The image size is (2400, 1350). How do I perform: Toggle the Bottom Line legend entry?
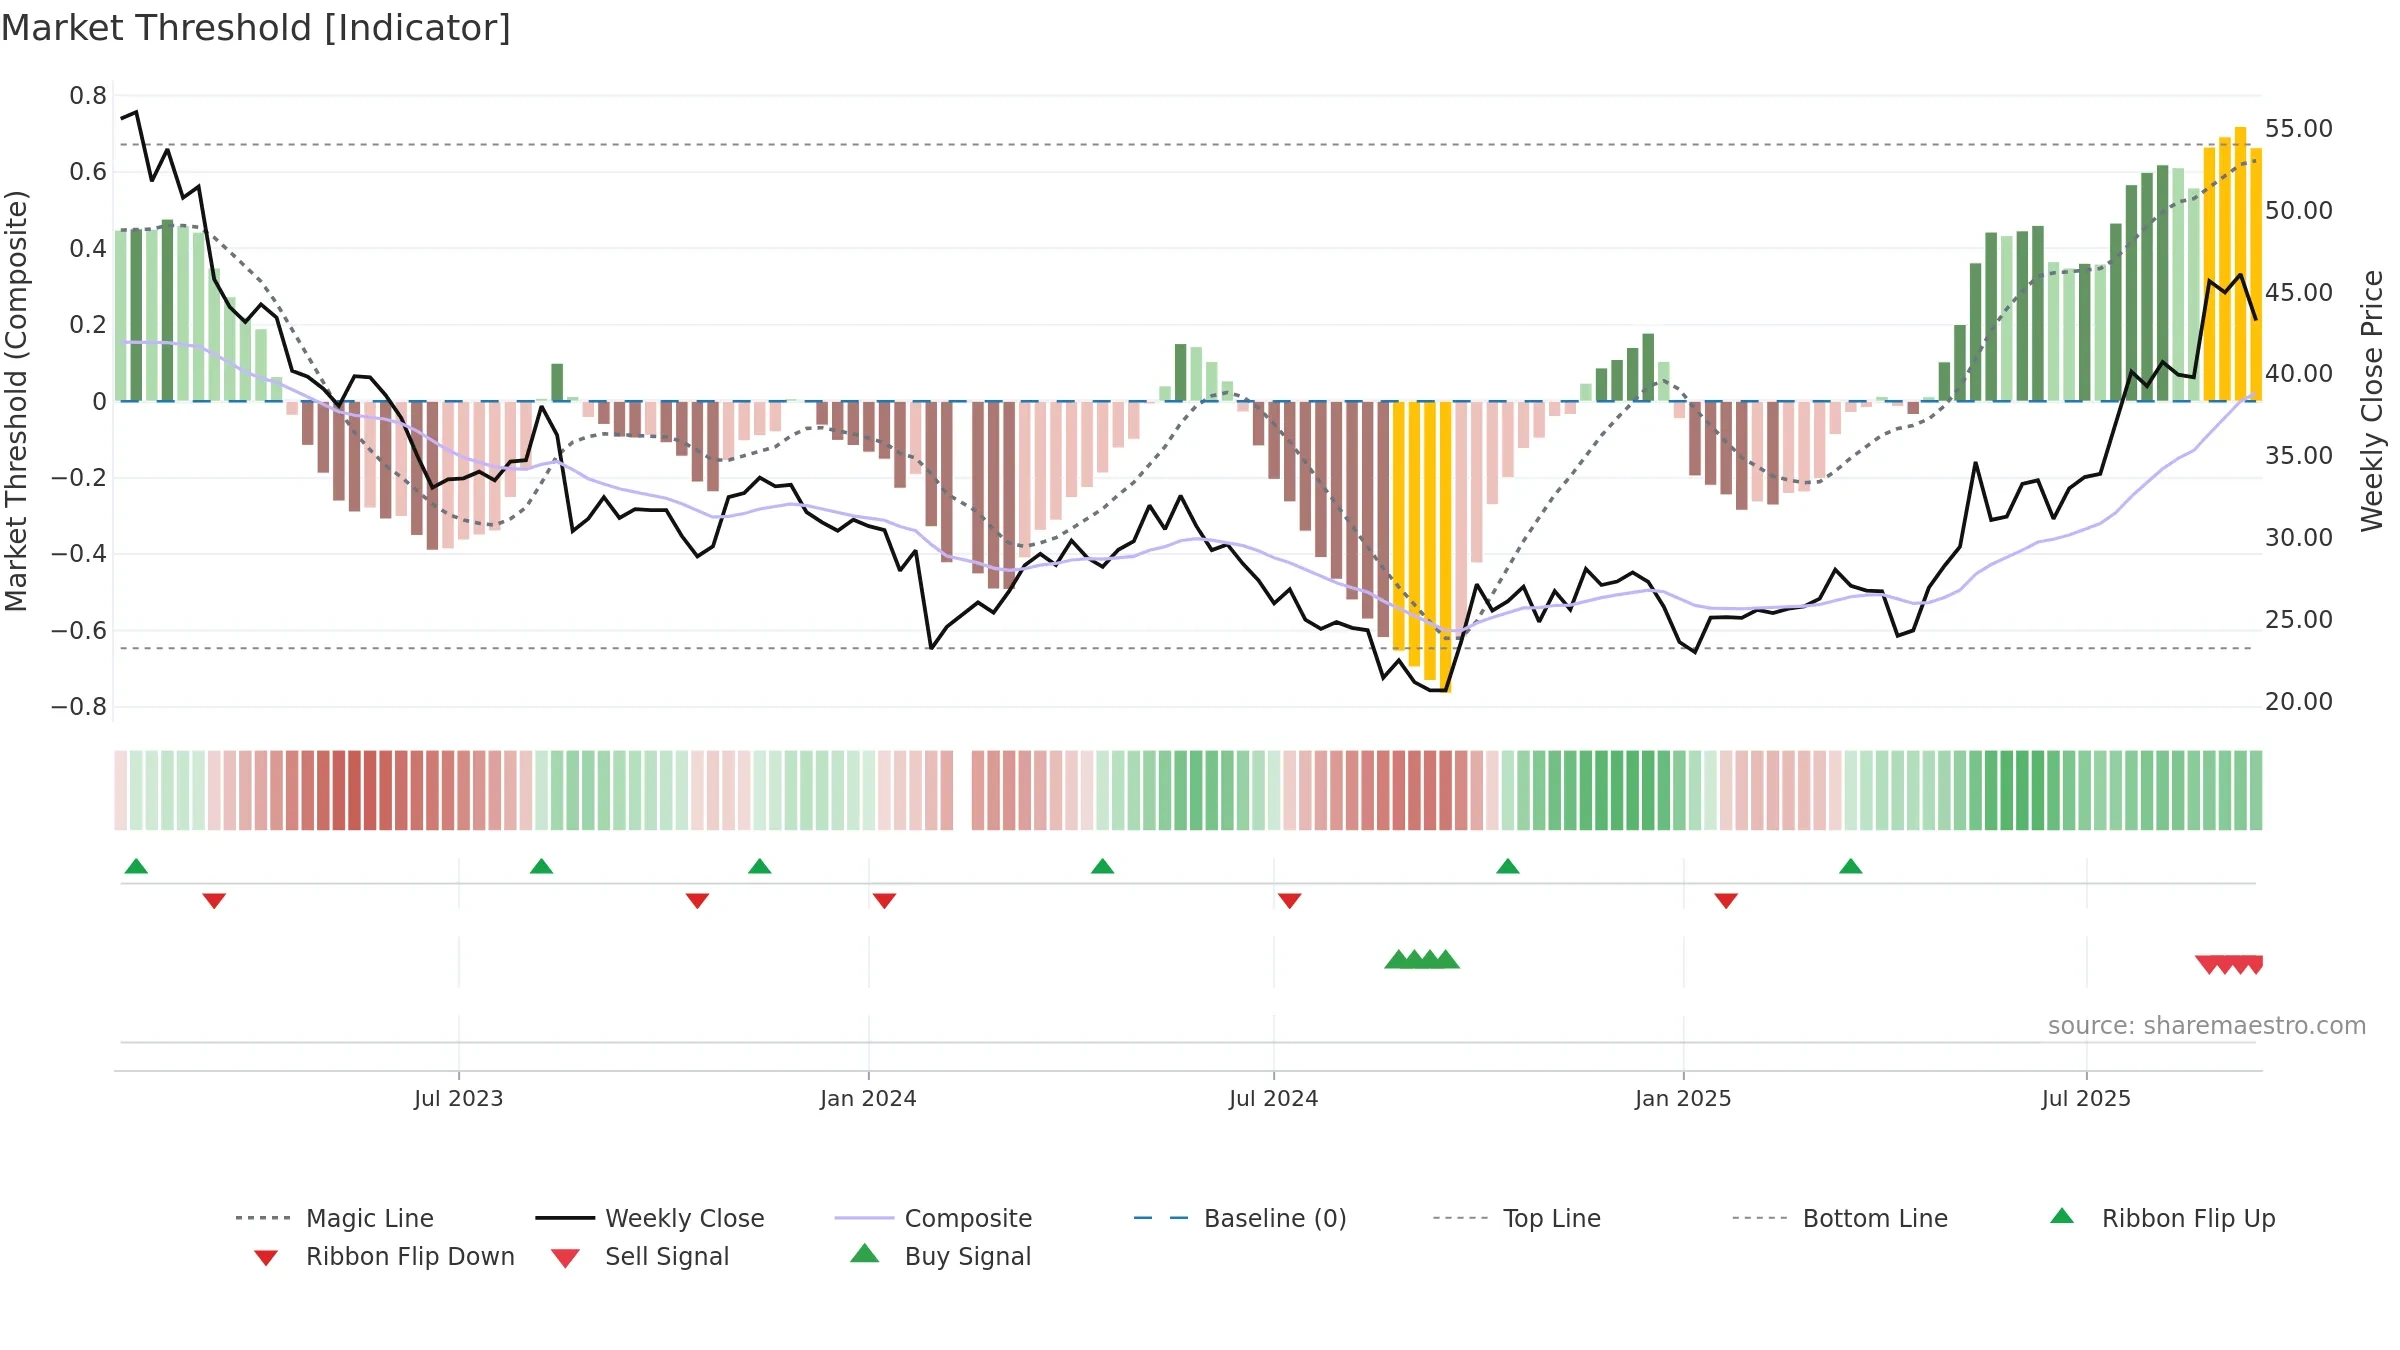coord(1840,1218)
